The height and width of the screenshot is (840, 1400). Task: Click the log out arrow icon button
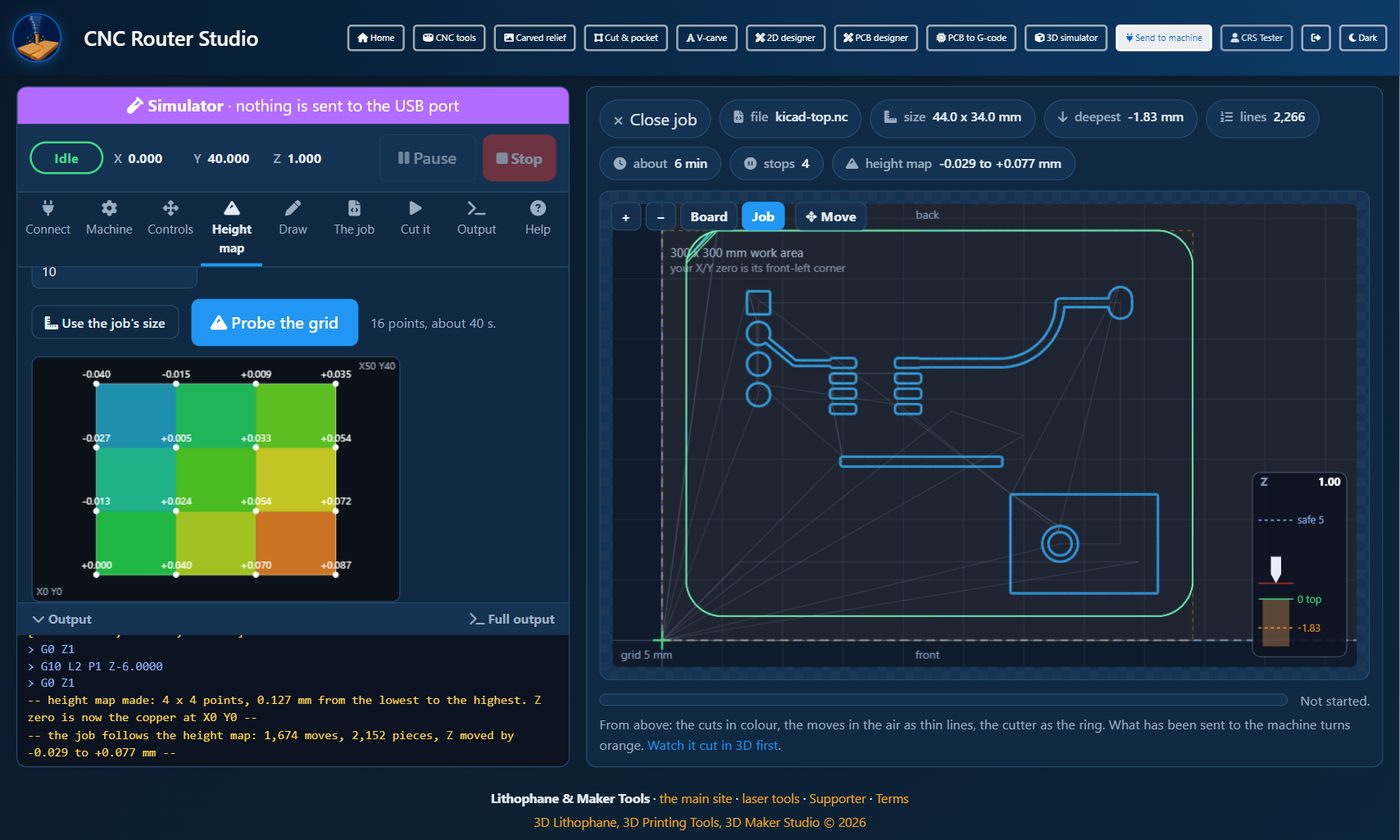(x=1316, y=38)
